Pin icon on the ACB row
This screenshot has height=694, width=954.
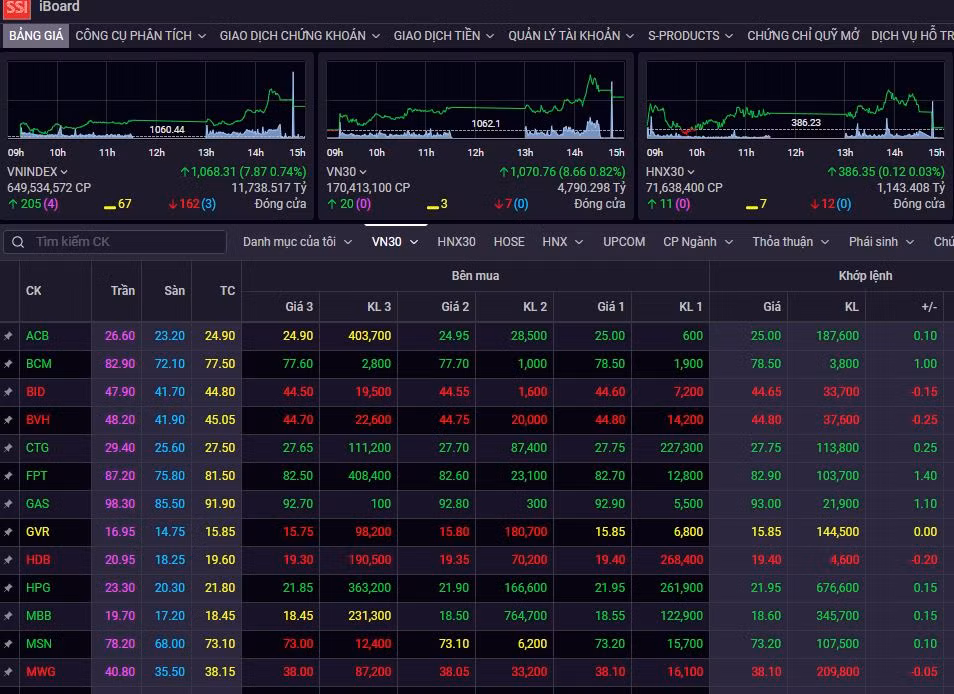9,336
